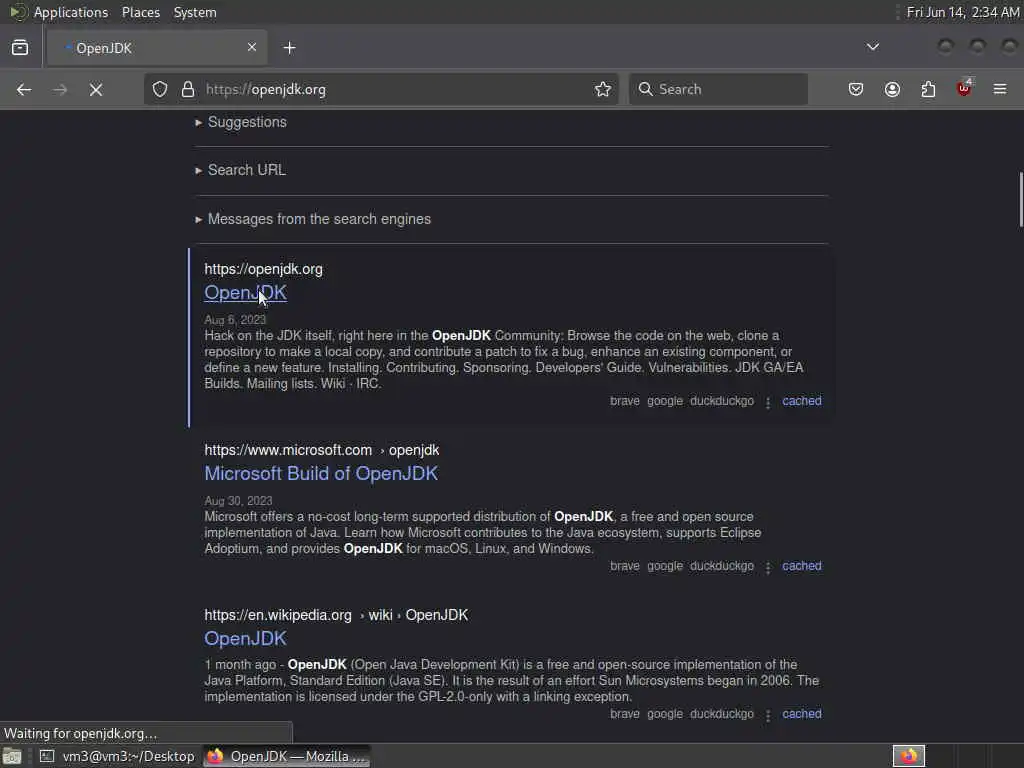
Task: Select the OpenJDK tab label
Action: point(104,48)
